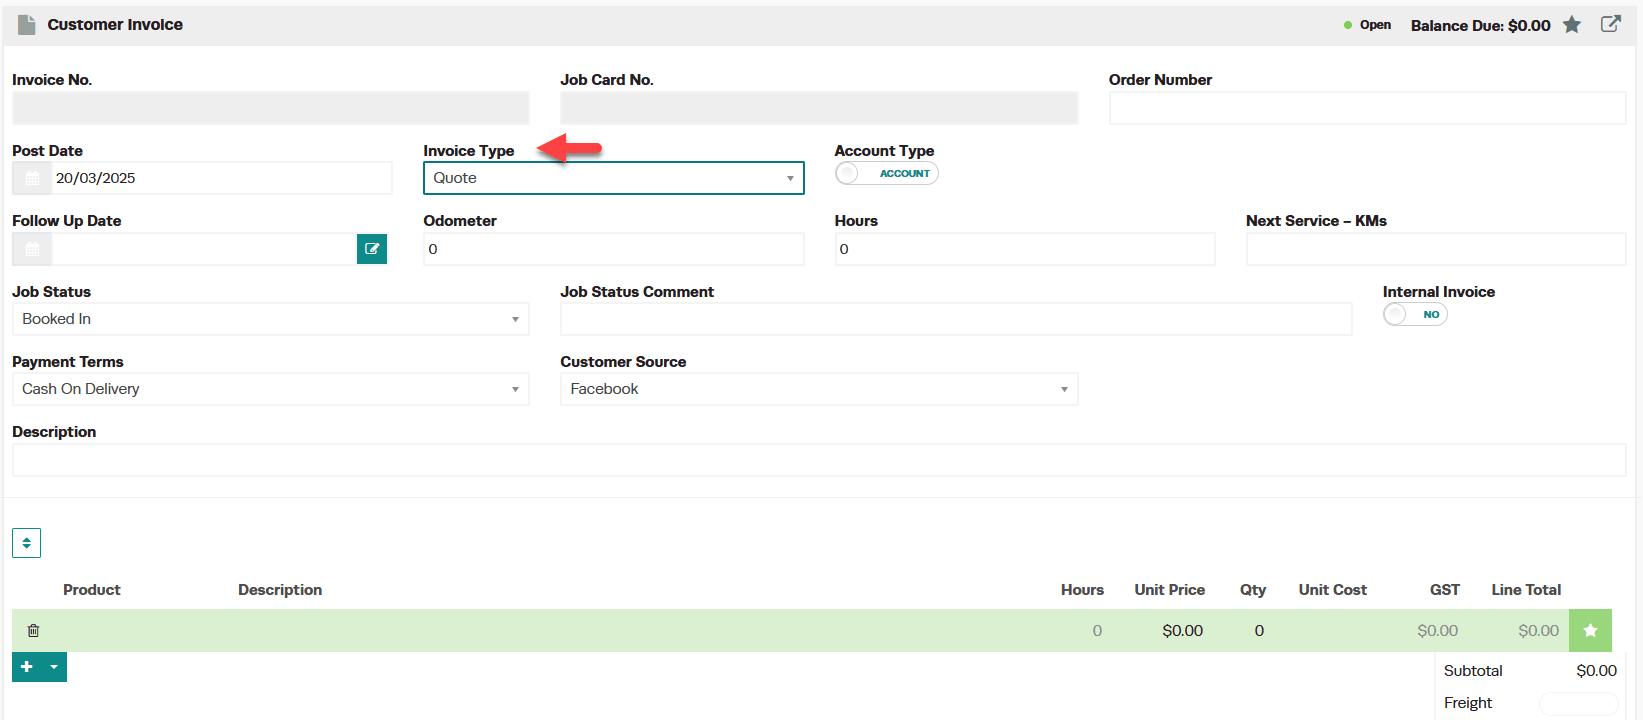Click the Subtotal $0.00 value

[1596, 671]
